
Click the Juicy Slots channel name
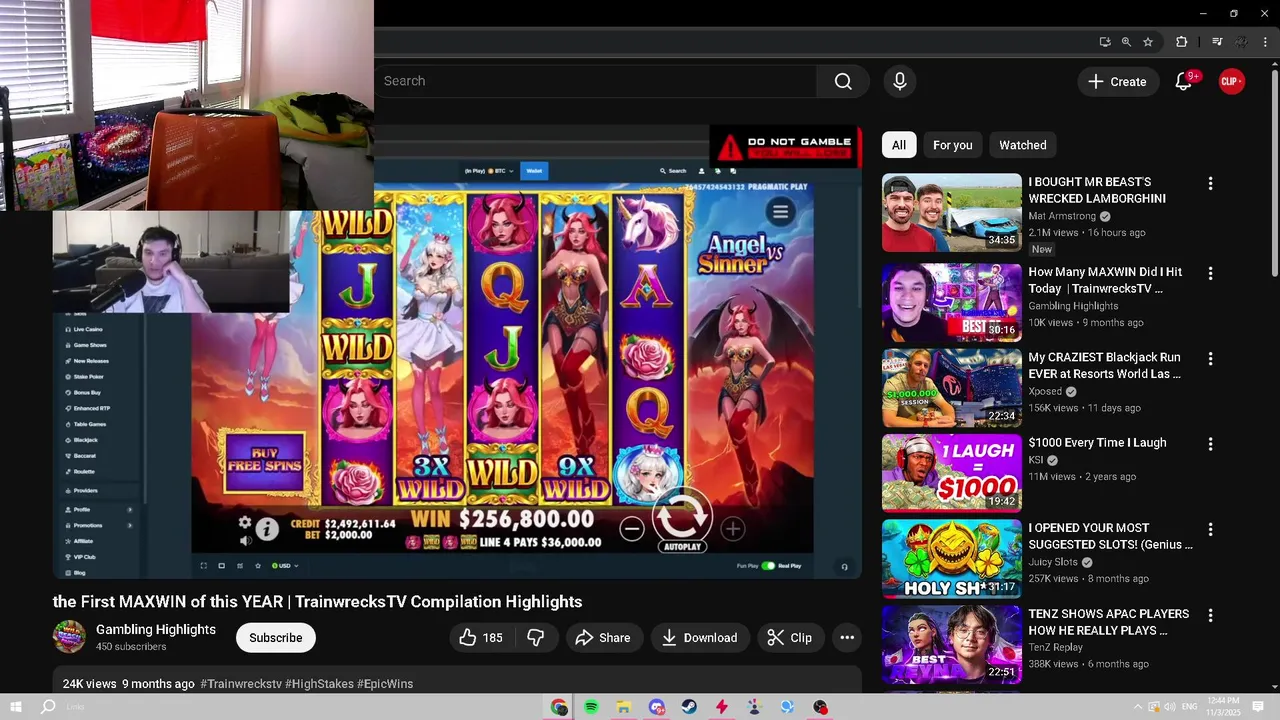click(1053, 562)
